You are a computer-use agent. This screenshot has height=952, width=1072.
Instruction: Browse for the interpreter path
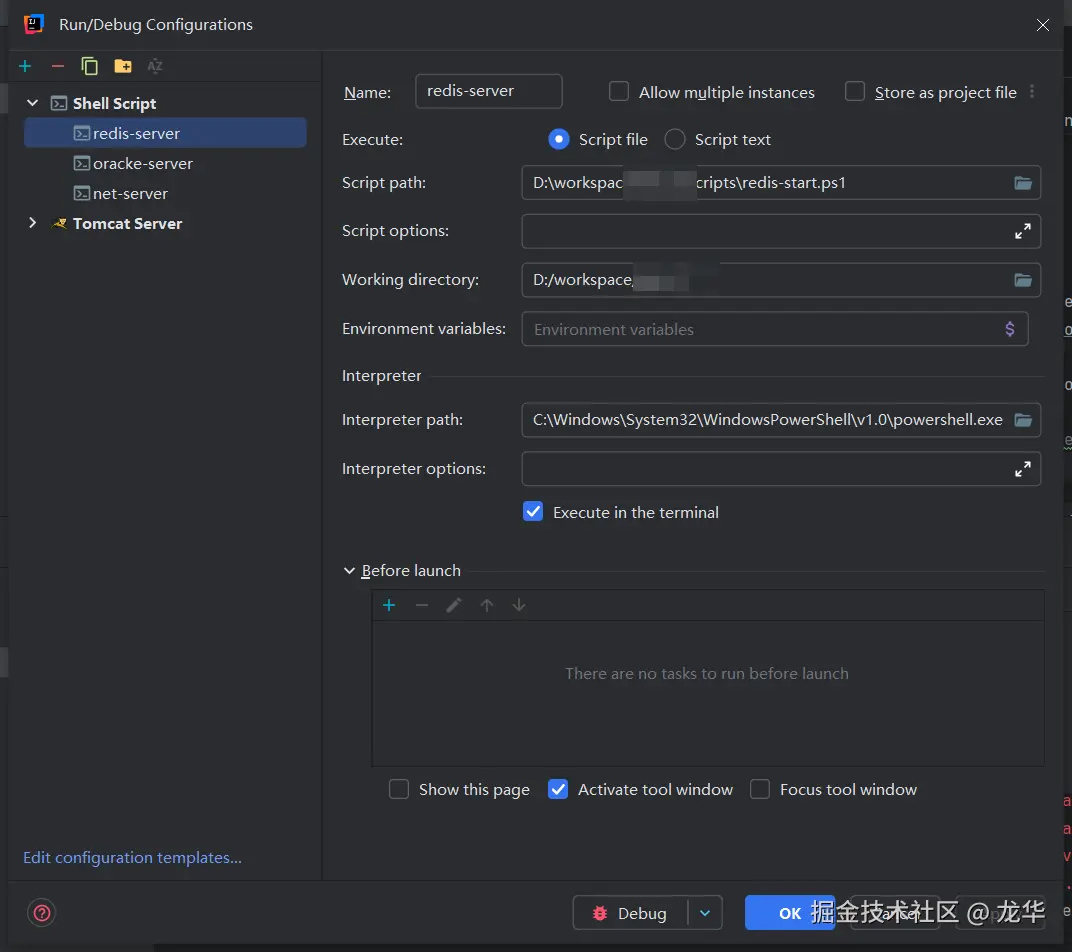[1023, 420]
